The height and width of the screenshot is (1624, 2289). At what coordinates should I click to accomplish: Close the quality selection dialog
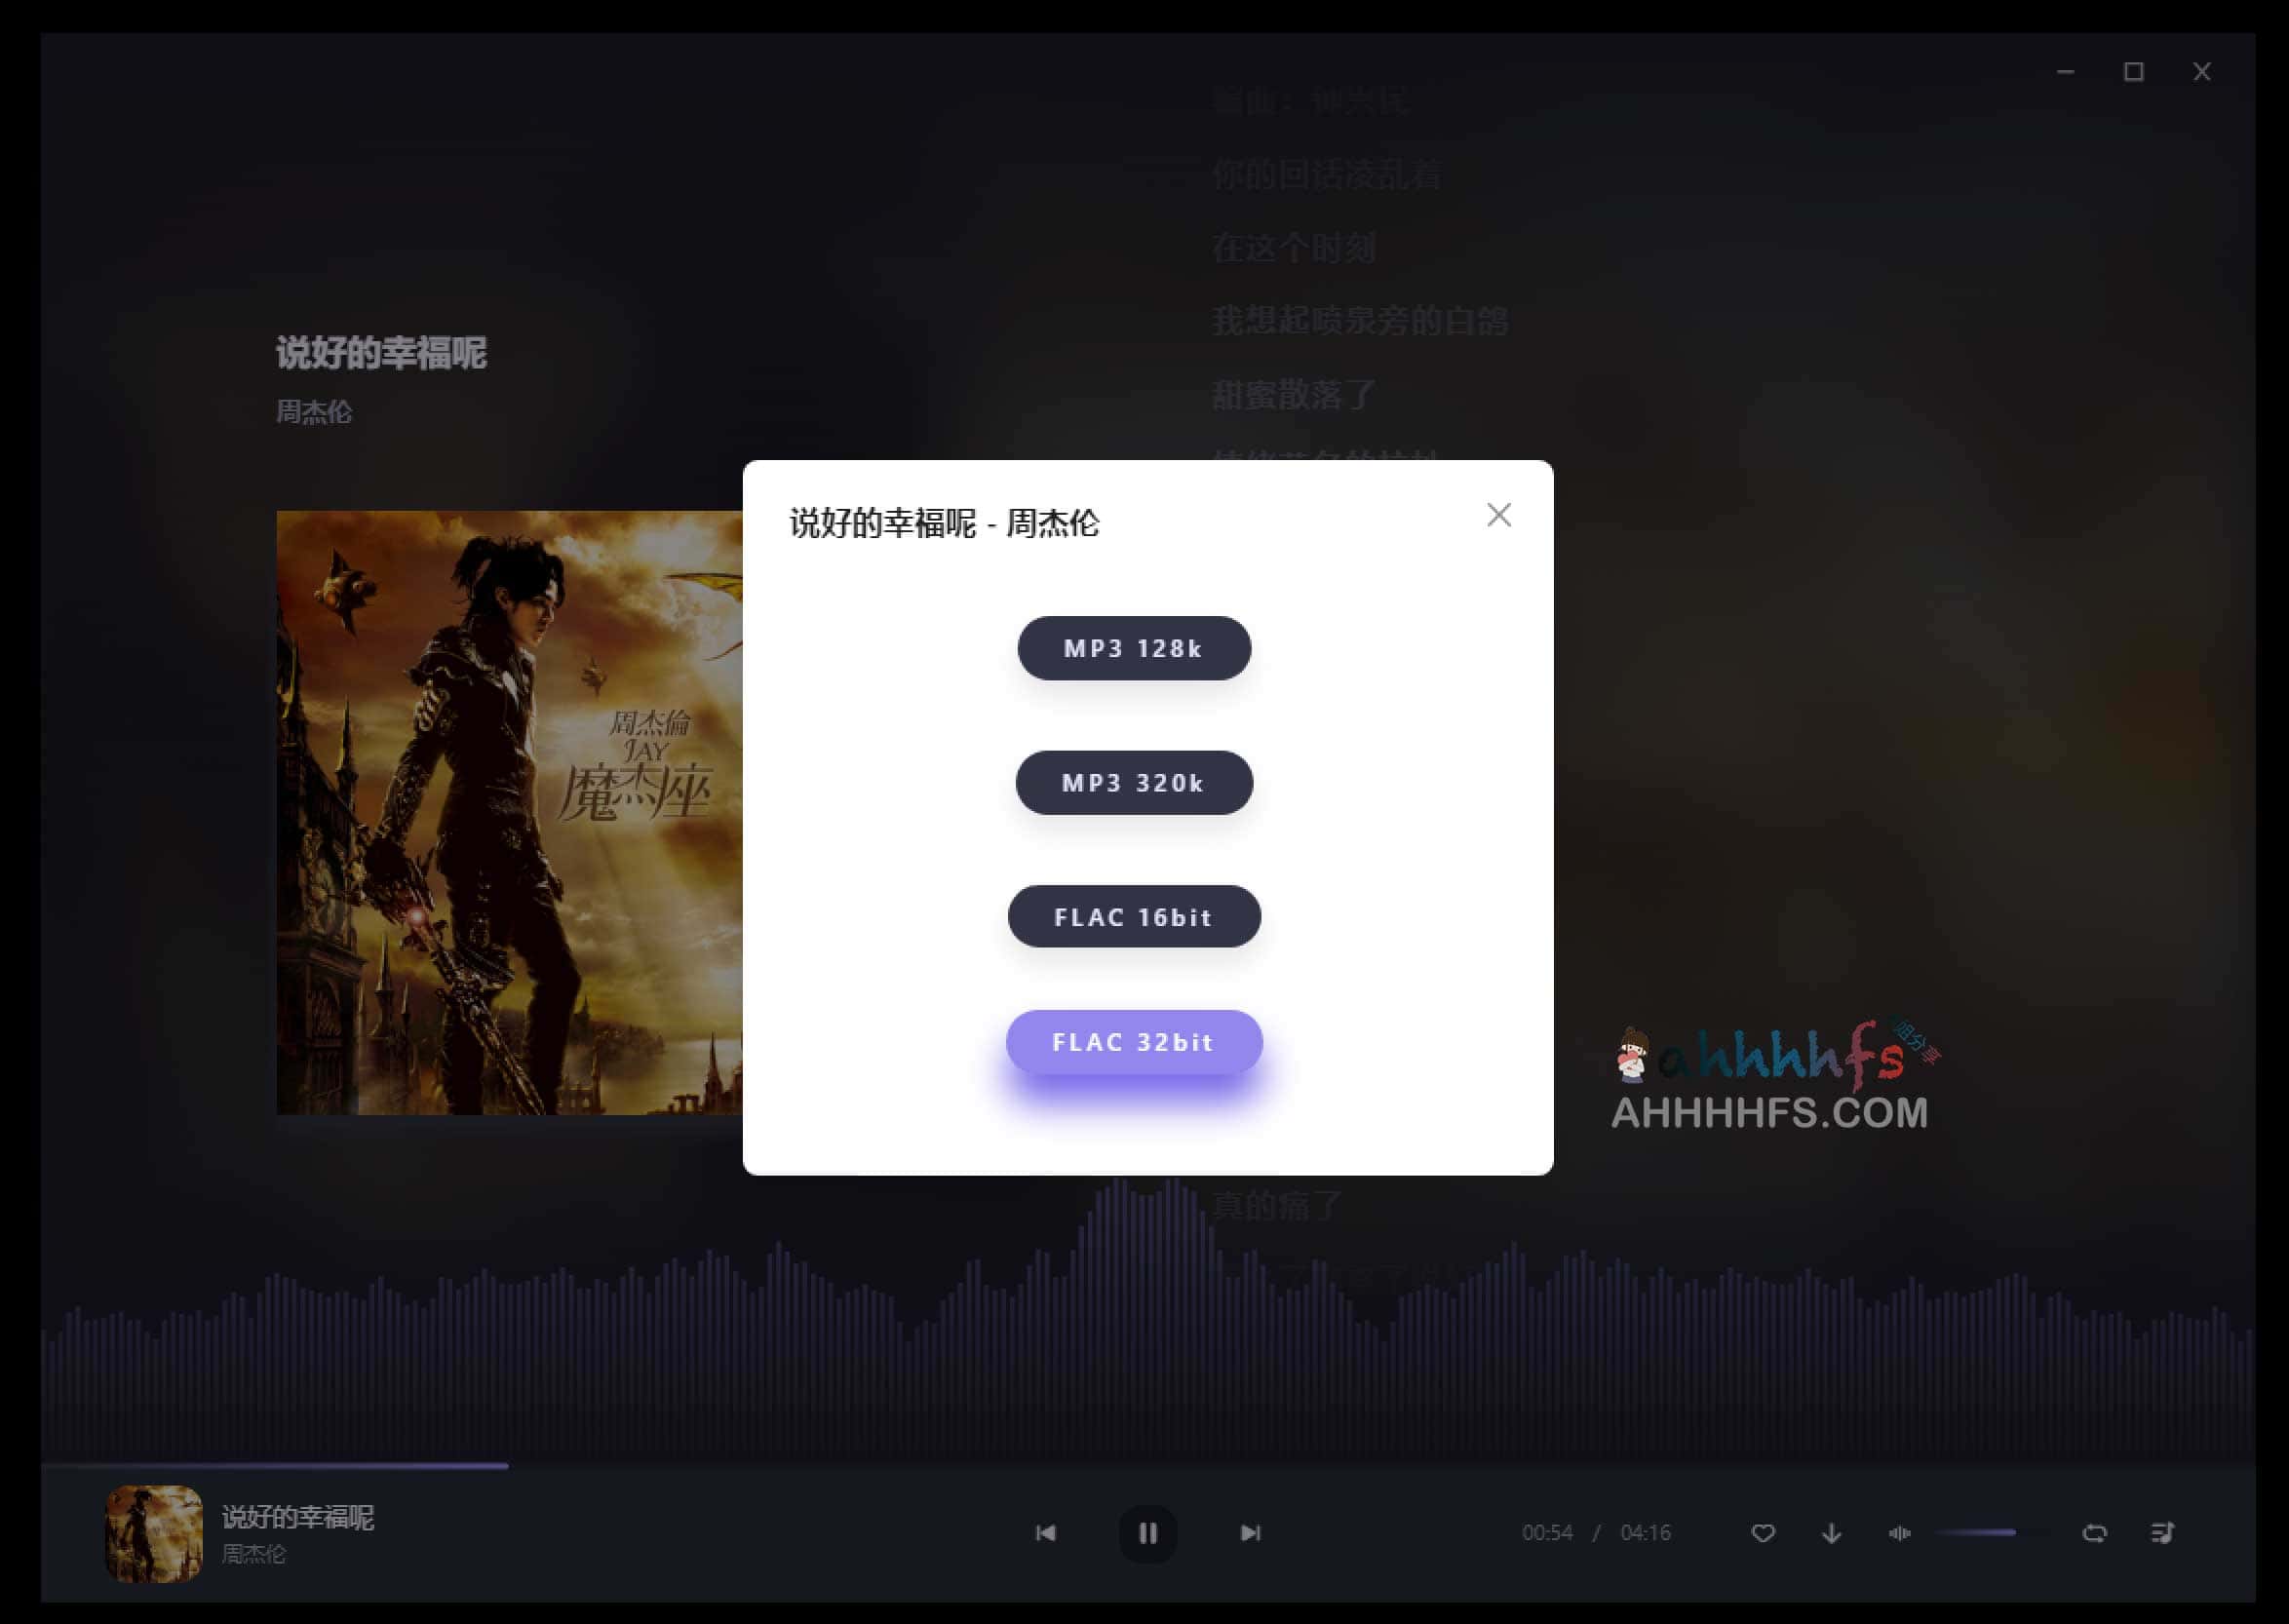tap(1497, 515)
